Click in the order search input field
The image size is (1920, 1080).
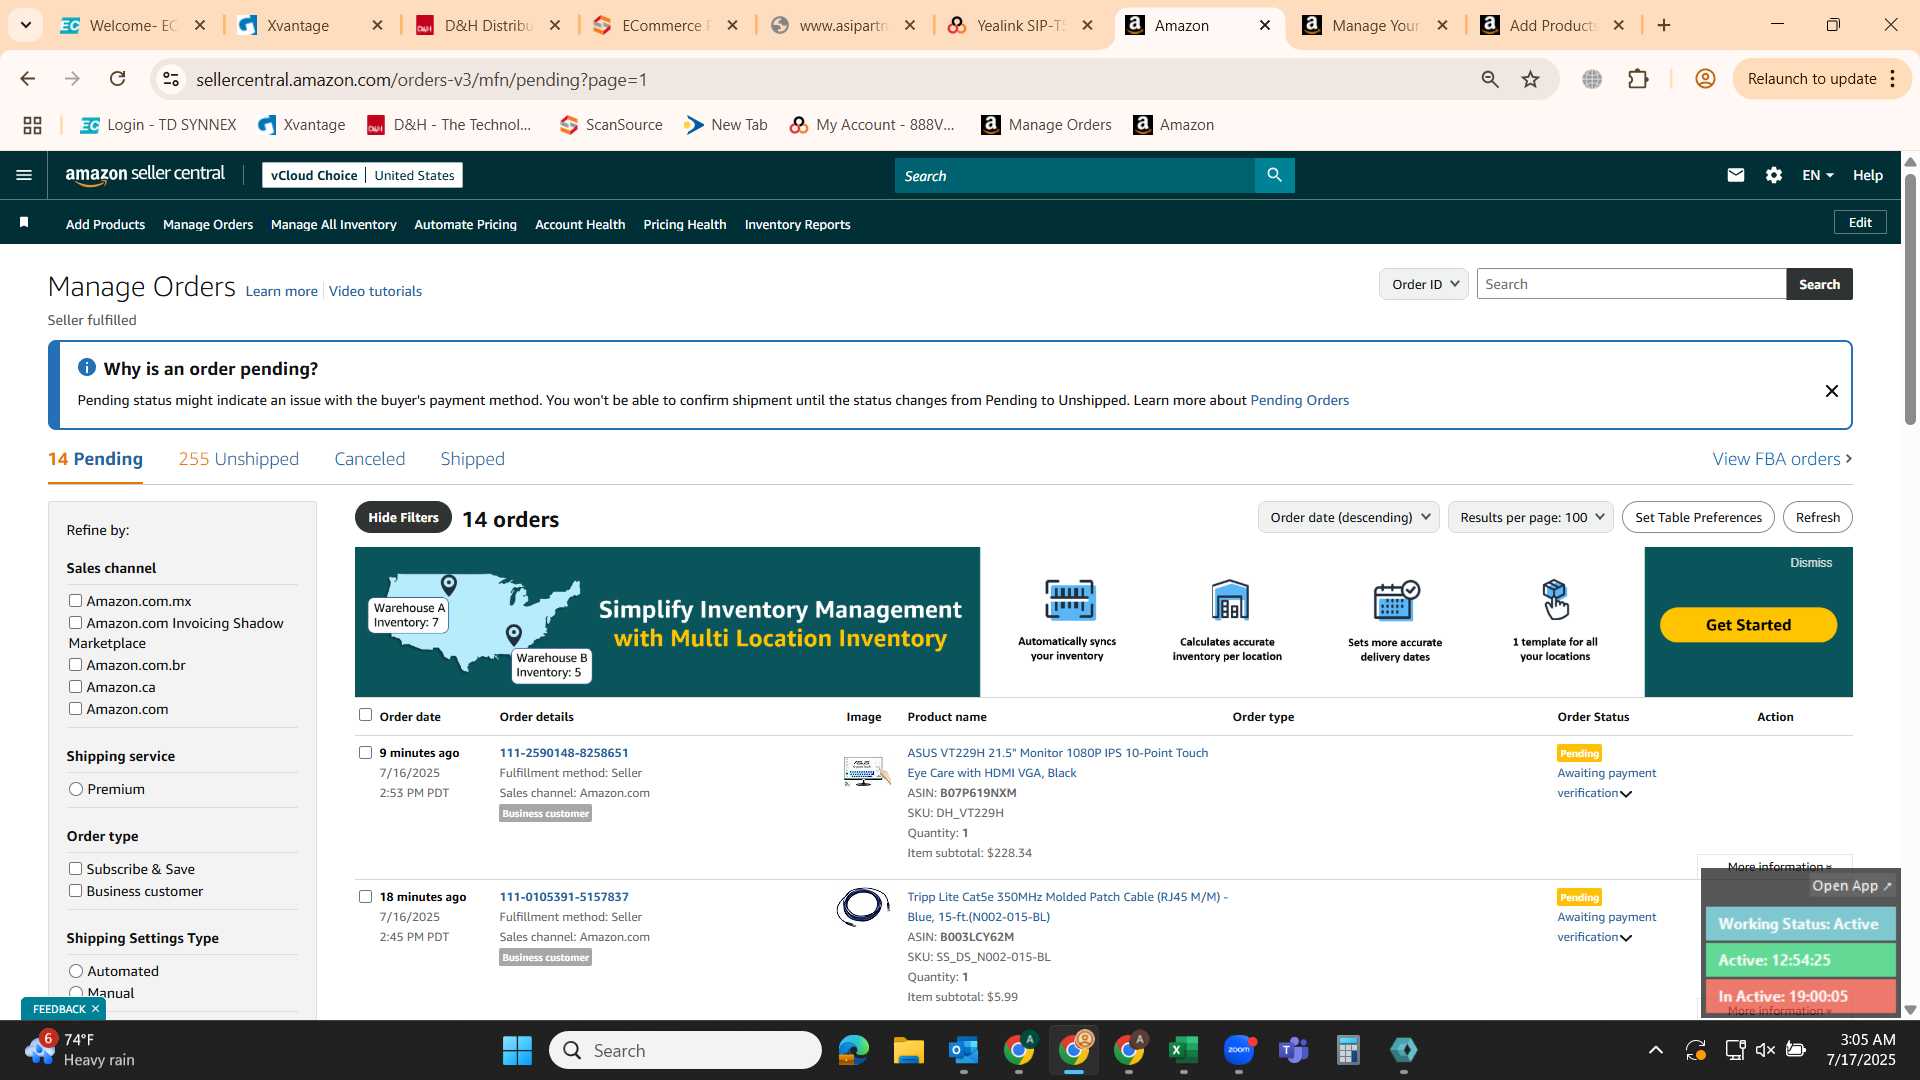pos(1631,284)
